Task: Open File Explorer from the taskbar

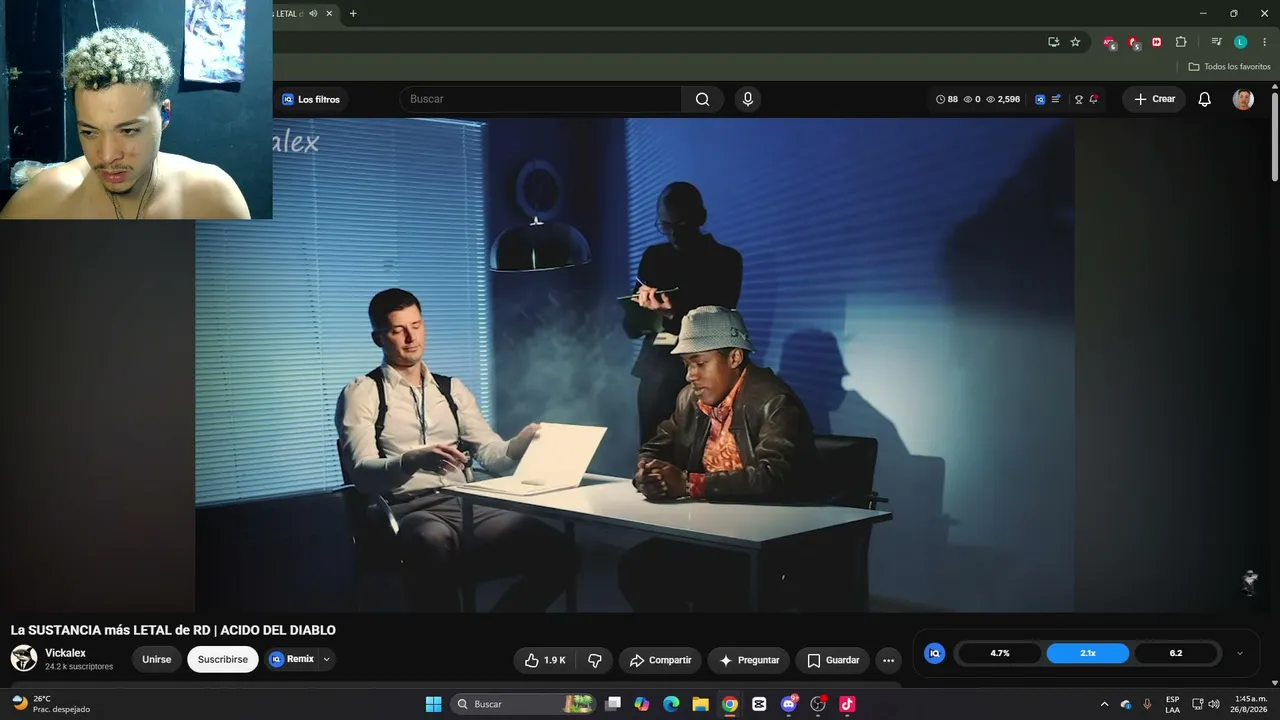Action: point(700,704)
